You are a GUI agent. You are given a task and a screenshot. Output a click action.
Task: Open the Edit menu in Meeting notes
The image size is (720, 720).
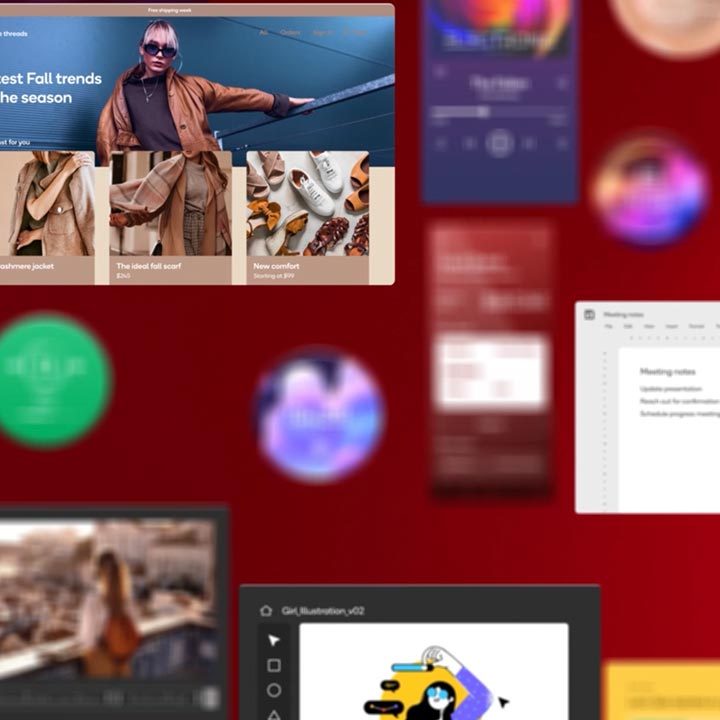coord(628,326)
